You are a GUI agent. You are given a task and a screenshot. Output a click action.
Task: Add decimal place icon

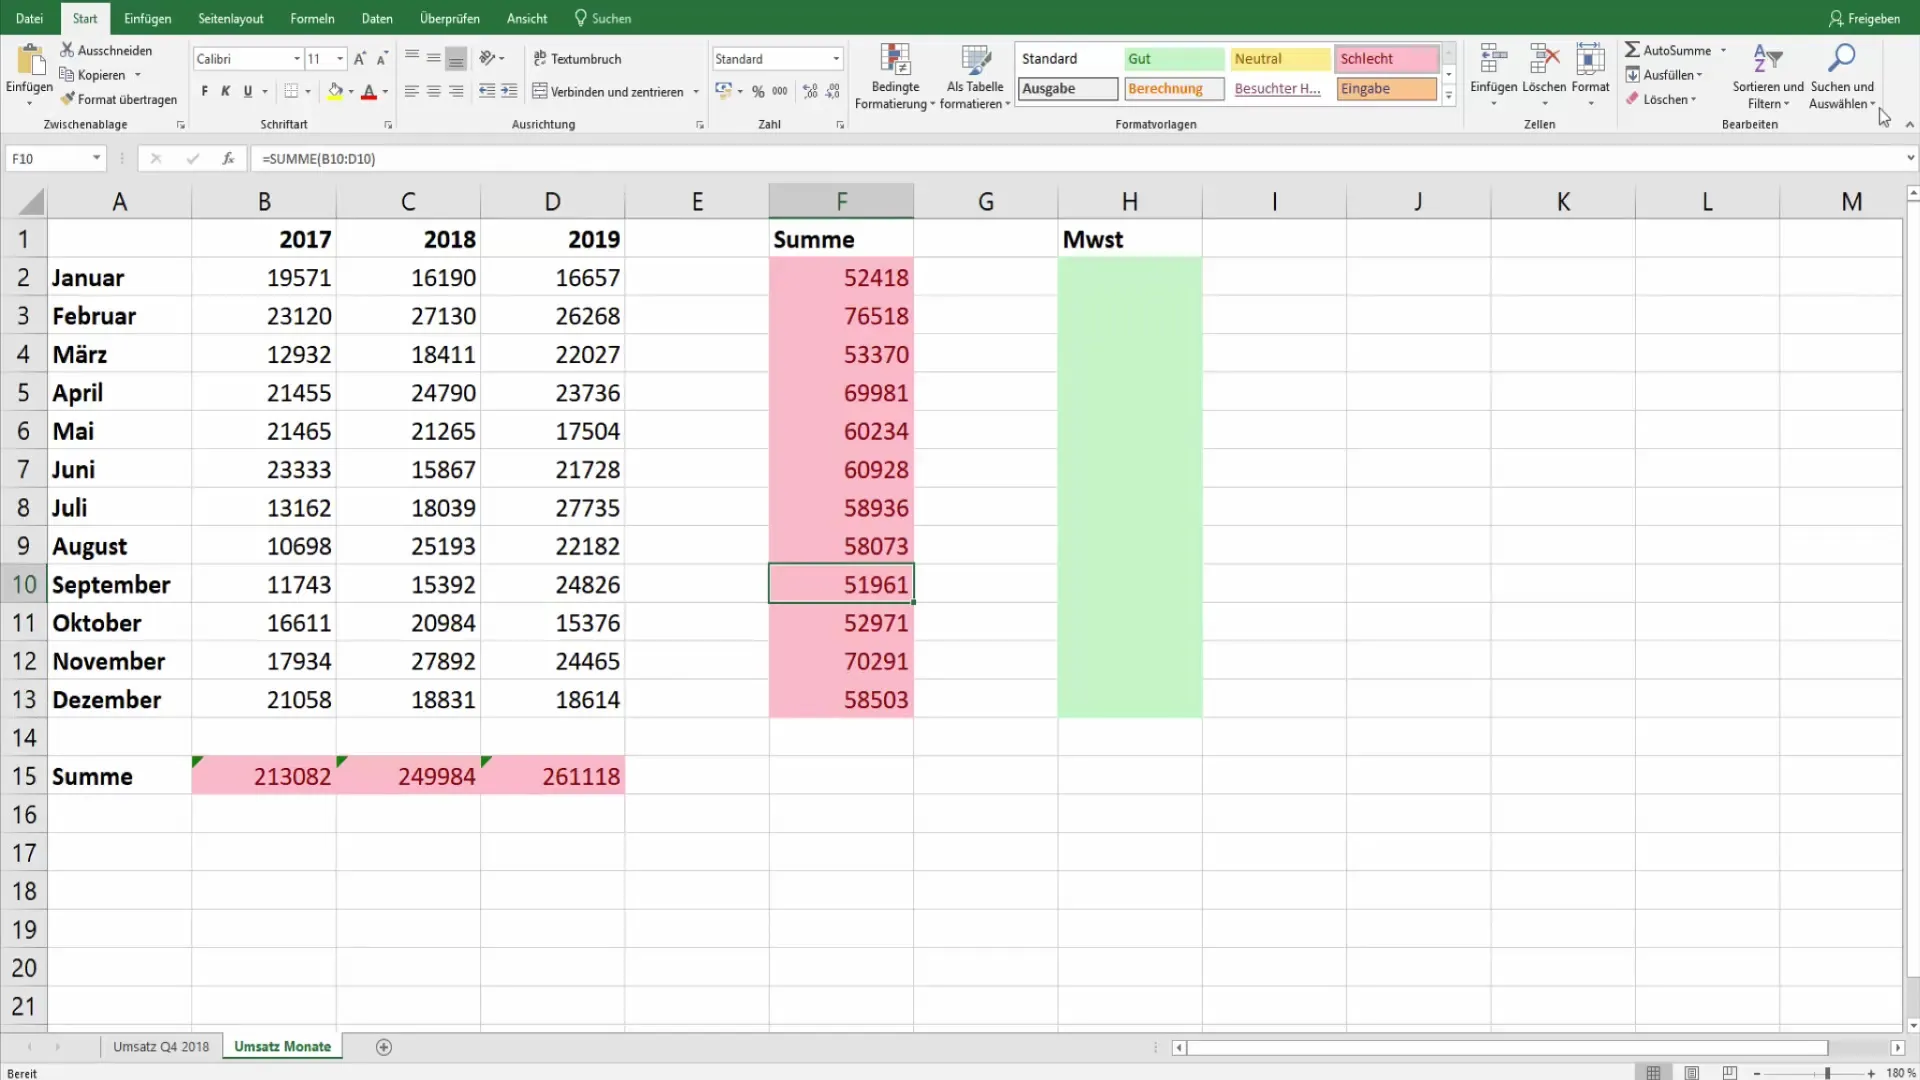810,91
